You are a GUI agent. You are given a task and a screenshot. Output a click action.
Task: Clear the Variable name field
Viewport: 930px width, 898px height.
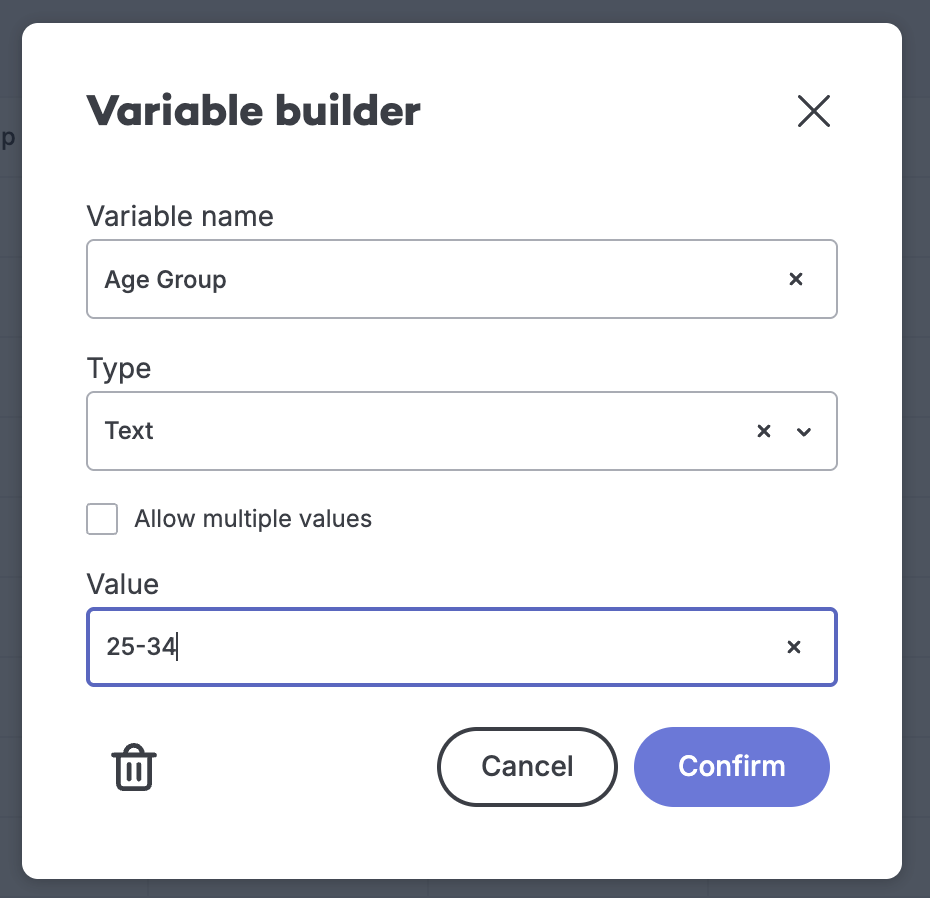pyautogui.click(x=796, y=280)
